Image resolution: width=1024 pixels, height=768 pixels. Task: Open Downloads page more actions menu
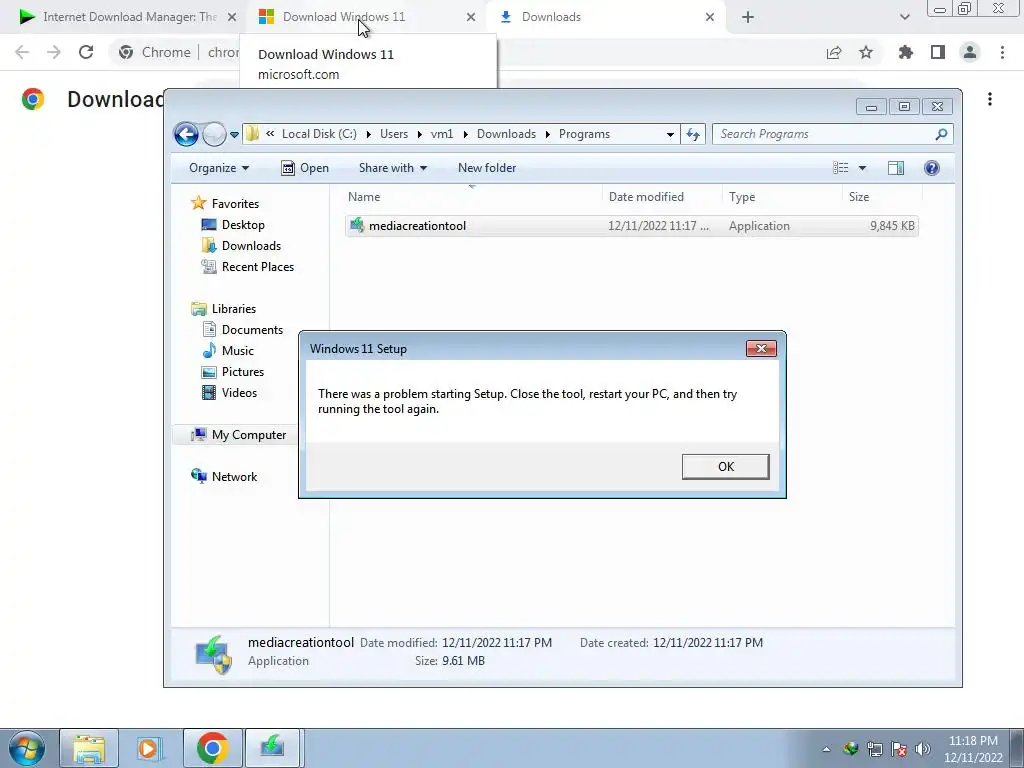point(990,99)
